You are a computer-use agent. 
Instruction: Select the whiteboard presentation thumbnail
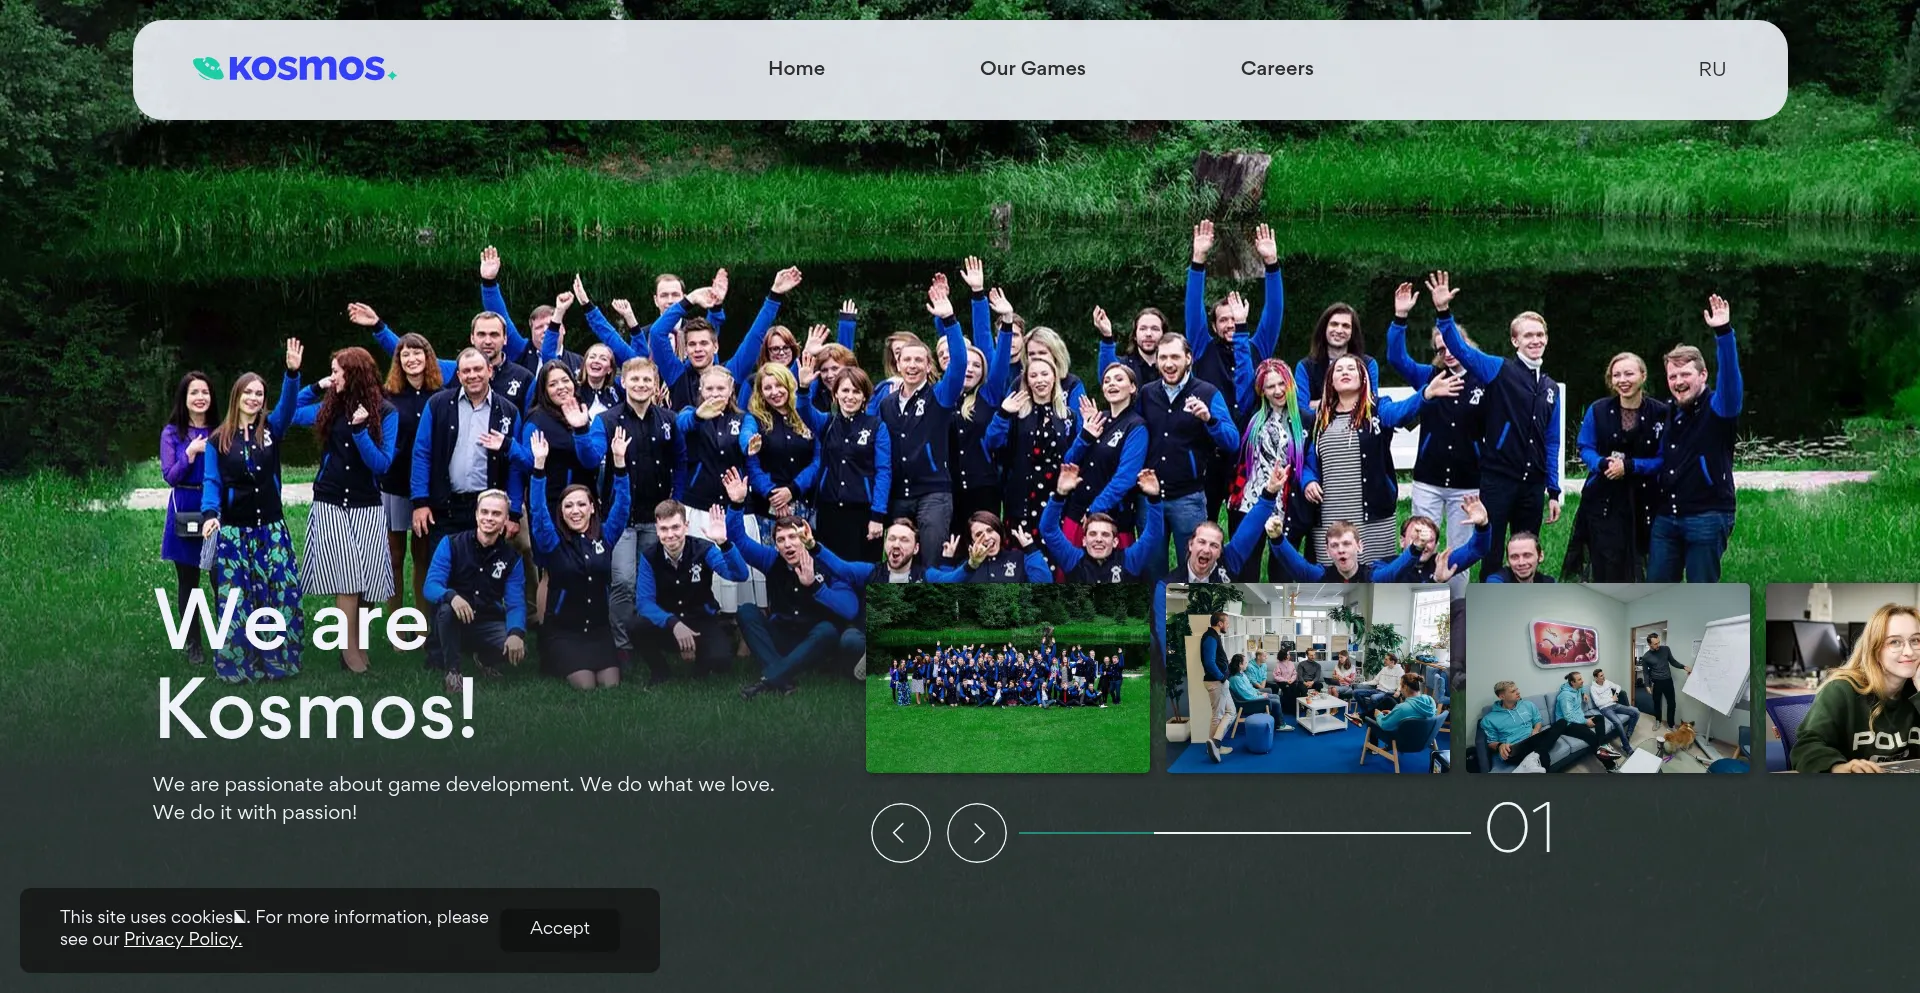pos(1607,678)
